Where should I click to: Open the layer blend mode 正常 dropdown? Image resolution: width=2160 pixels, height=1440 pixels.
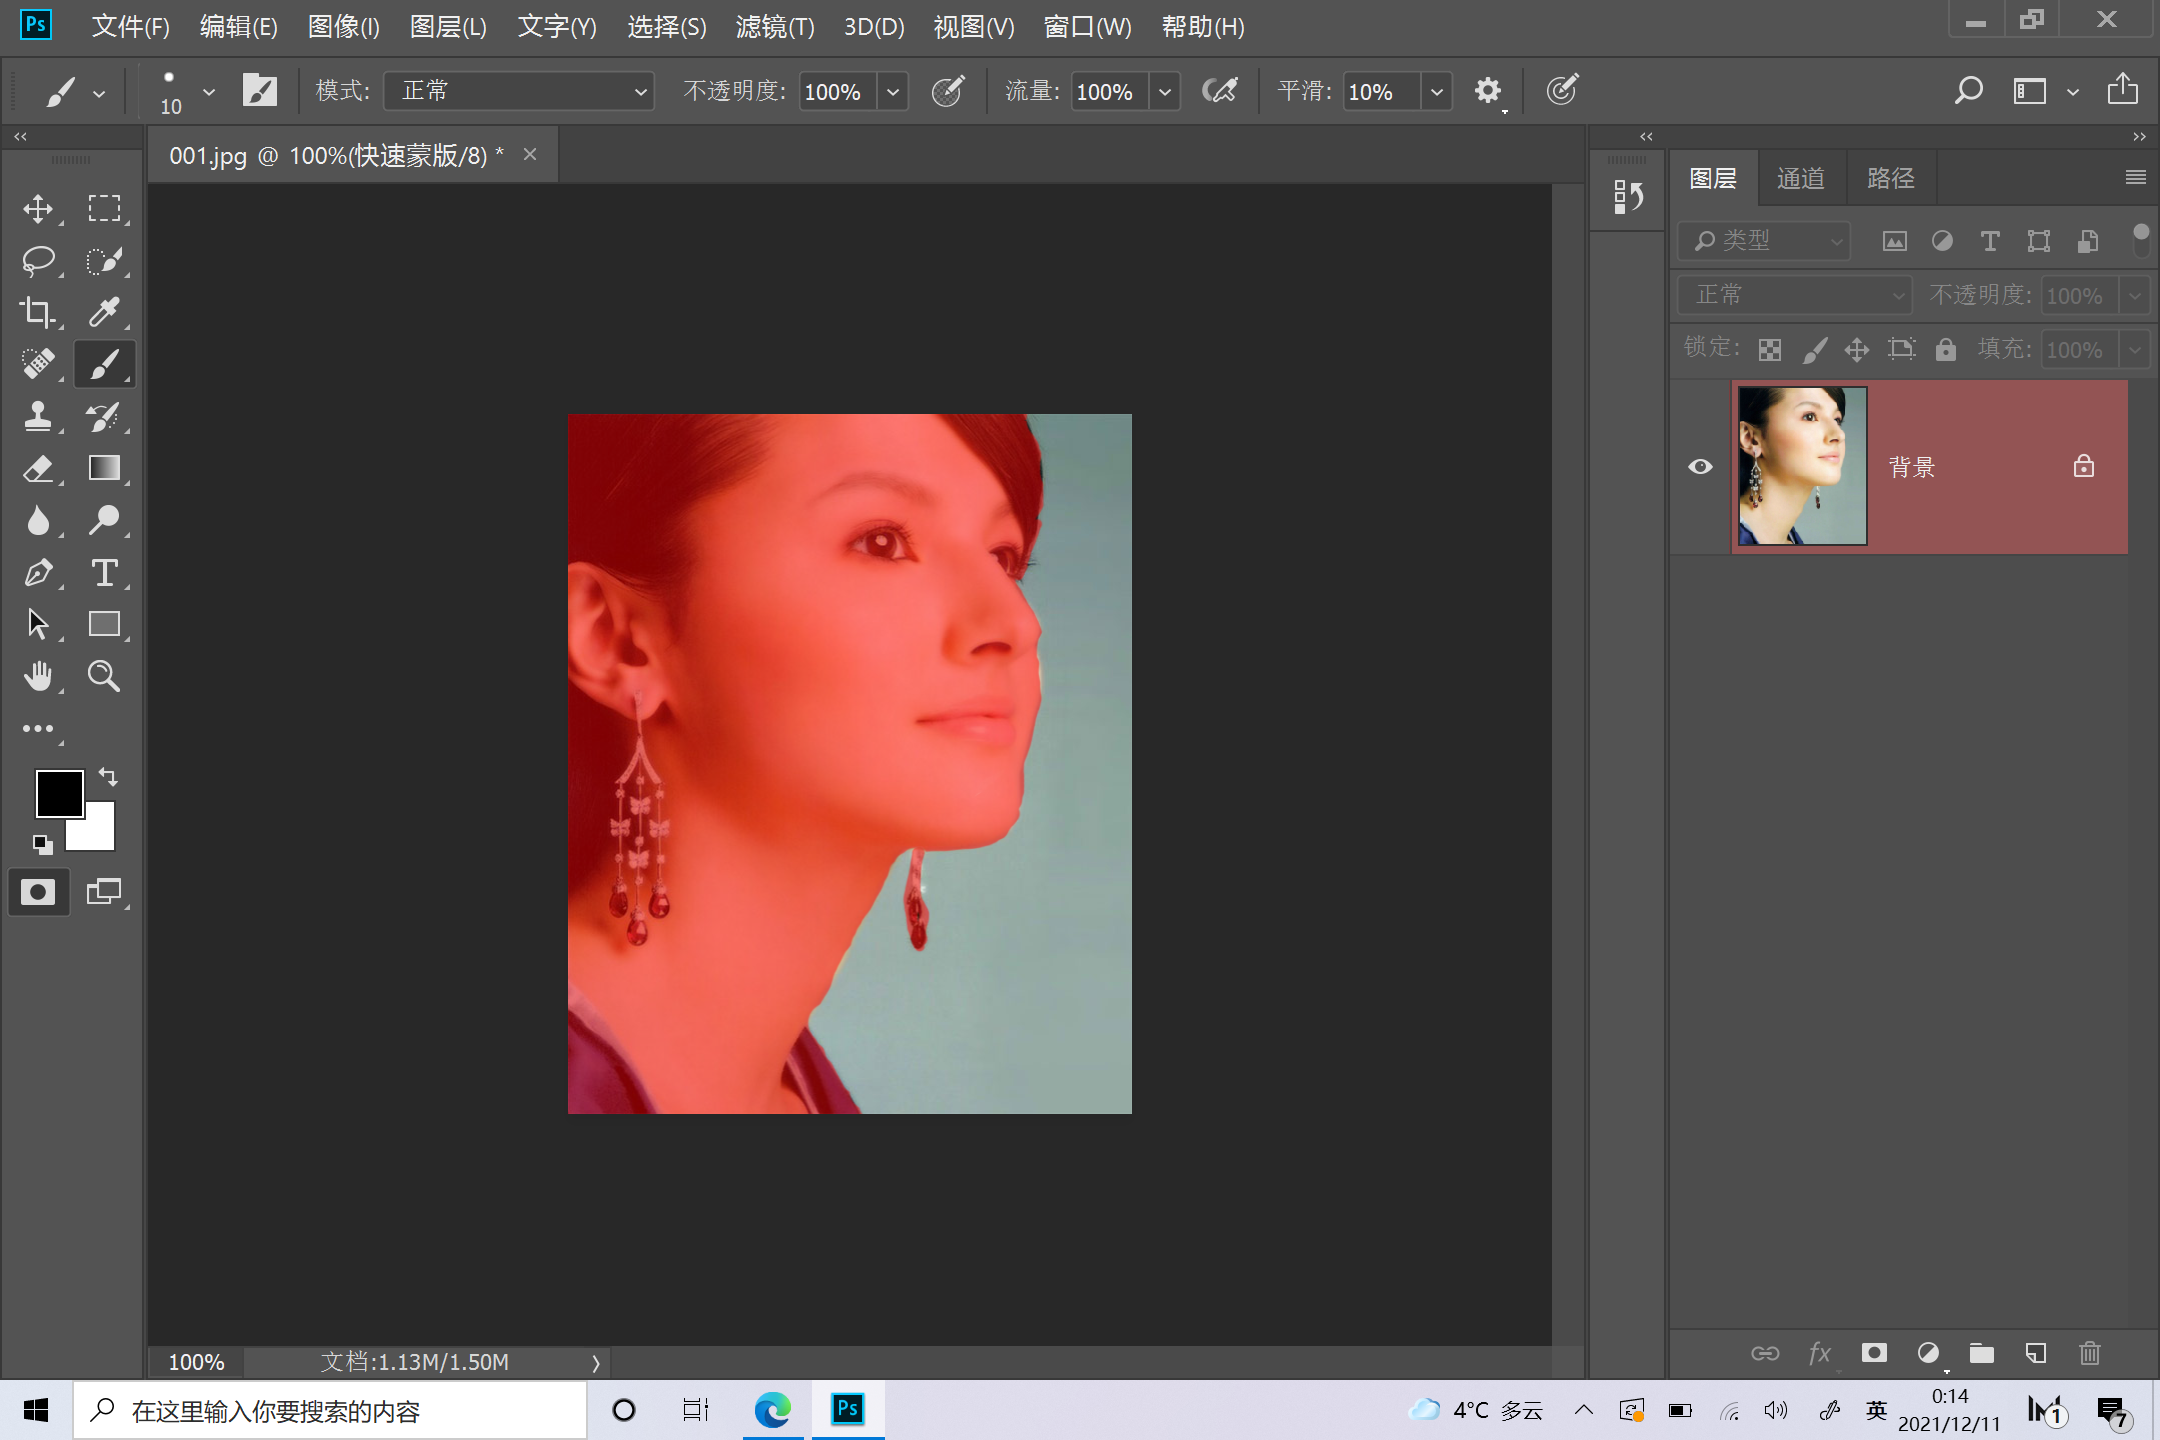pos(1794,295)
